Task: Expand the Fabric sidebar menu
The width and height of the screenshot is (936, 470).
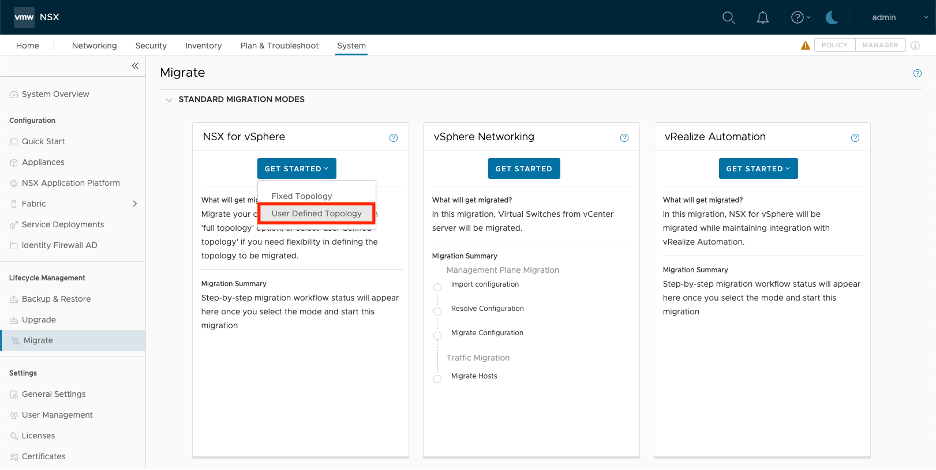Action: pos(134,204)
